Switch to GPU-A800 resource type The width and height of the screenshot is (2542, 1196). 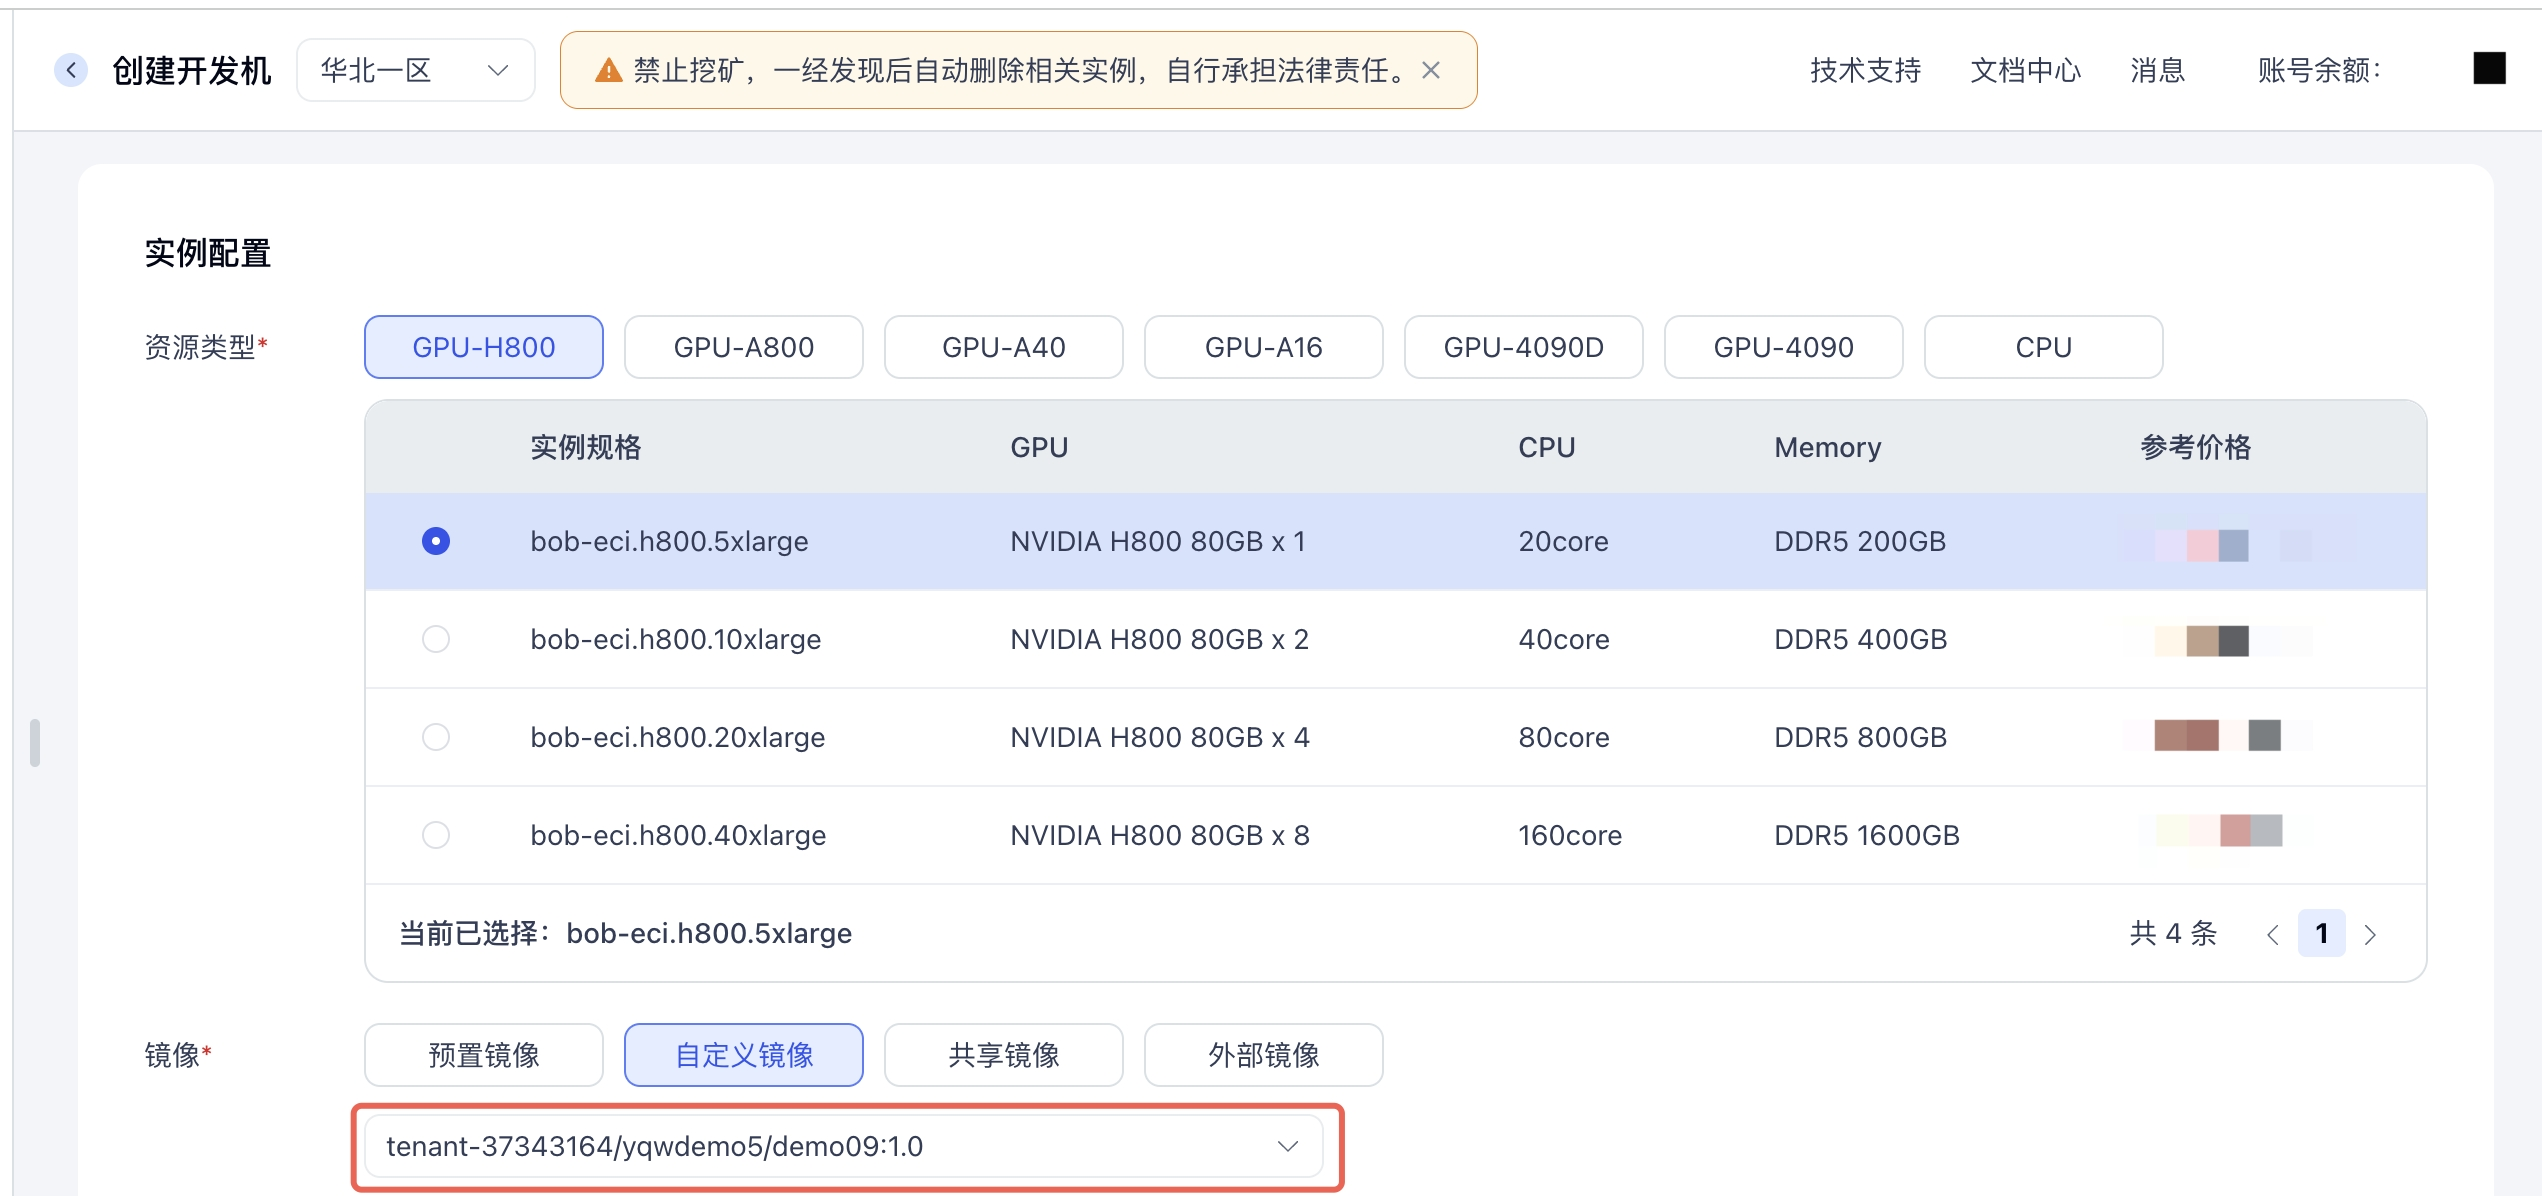(x=743, y=347)
